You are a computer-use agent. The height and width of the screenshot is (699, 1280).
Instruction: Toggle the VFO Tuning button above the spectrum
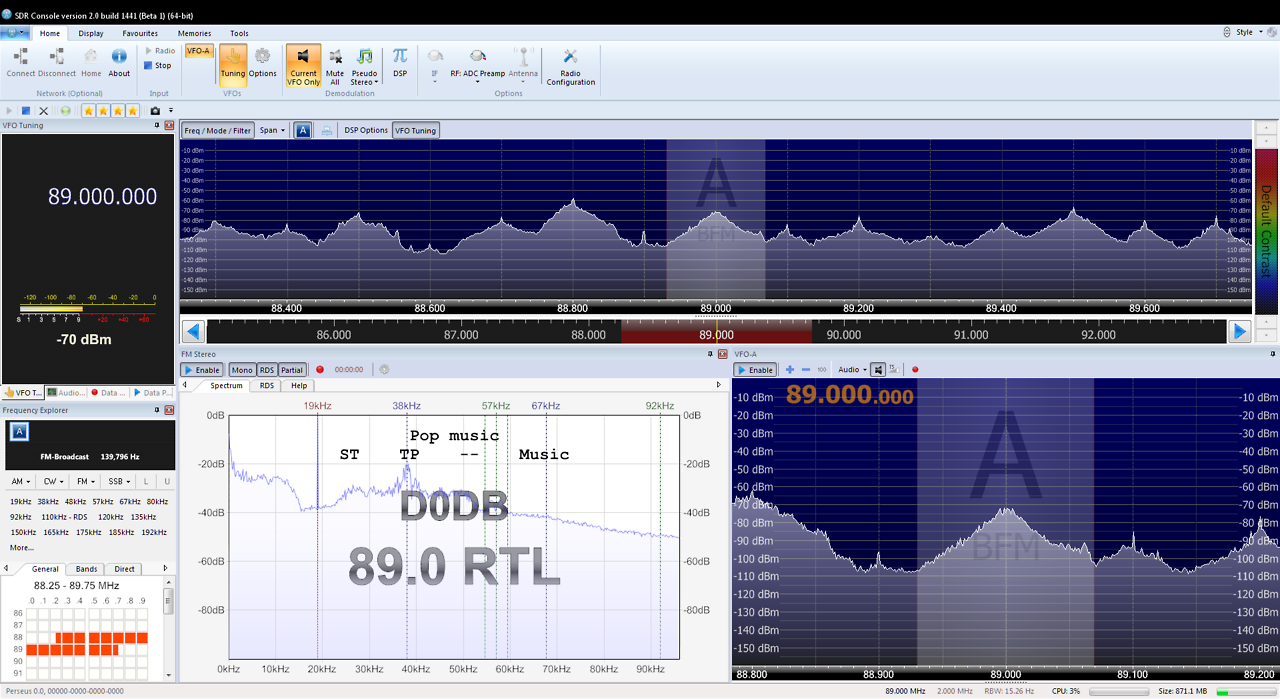415,130
